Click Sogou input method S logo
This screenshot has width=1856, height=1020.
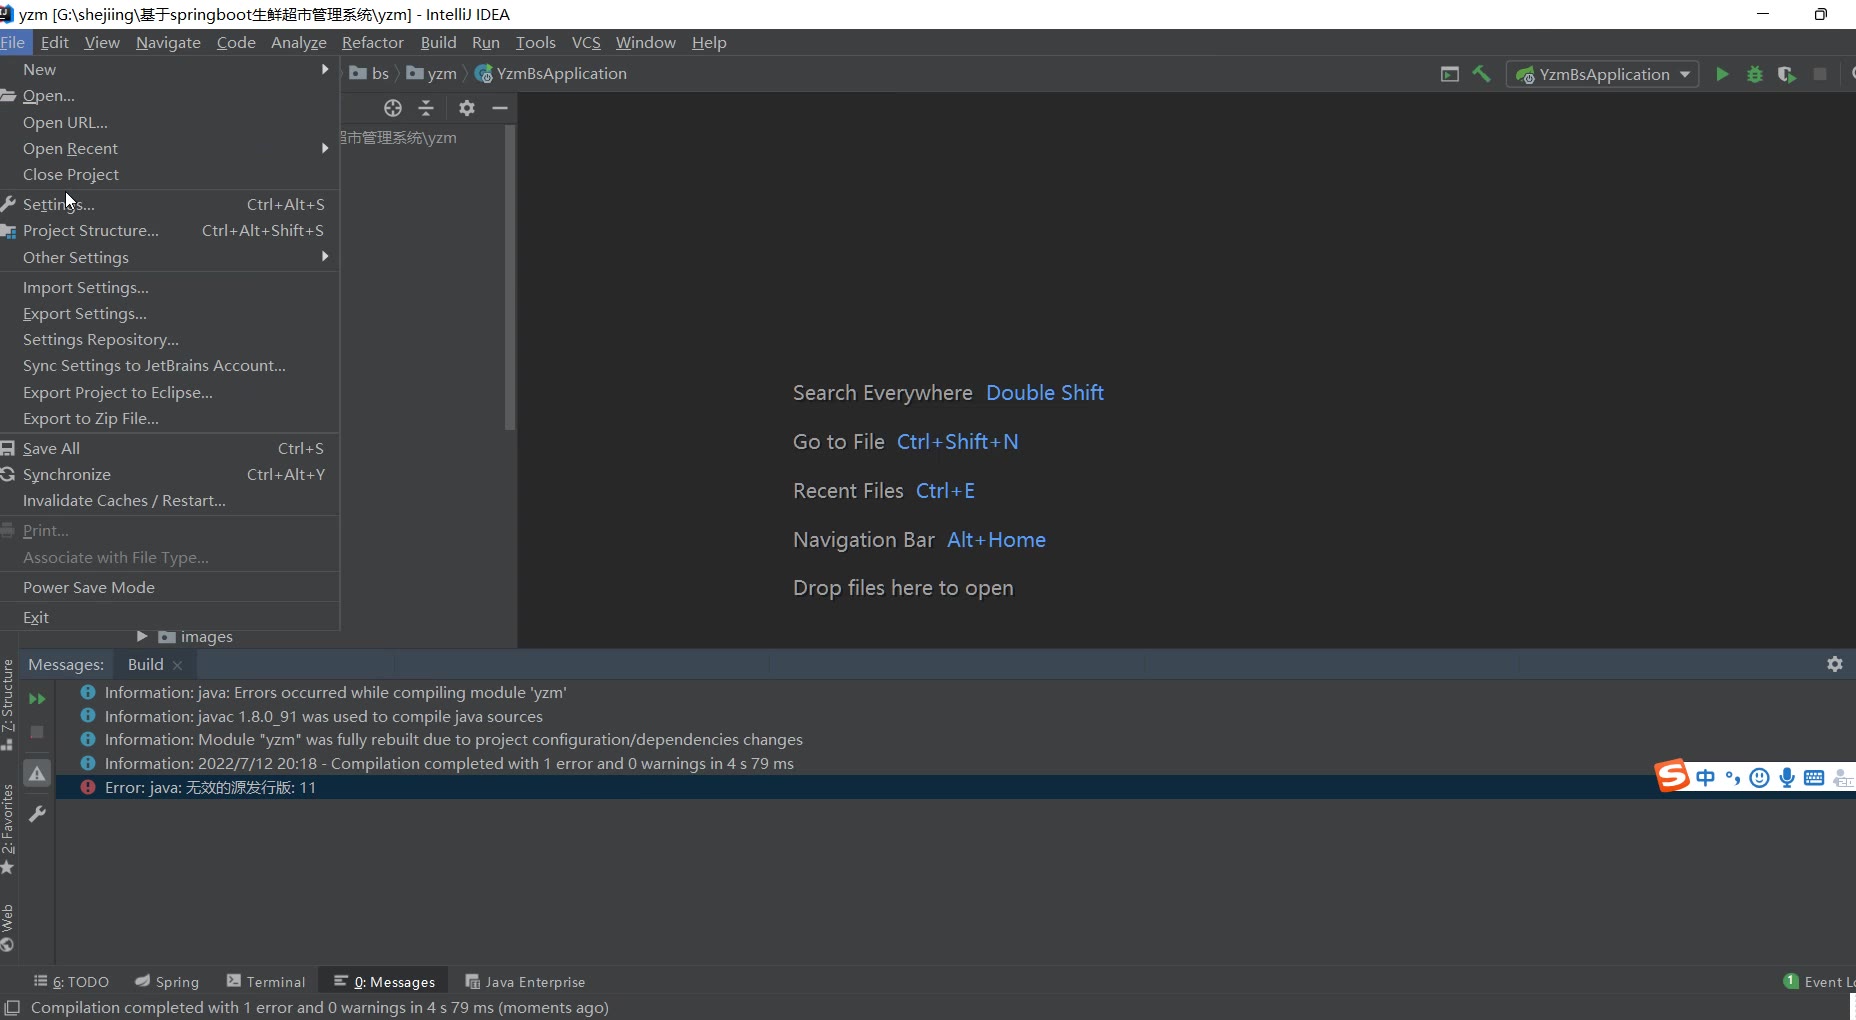tap(1672, 775)
